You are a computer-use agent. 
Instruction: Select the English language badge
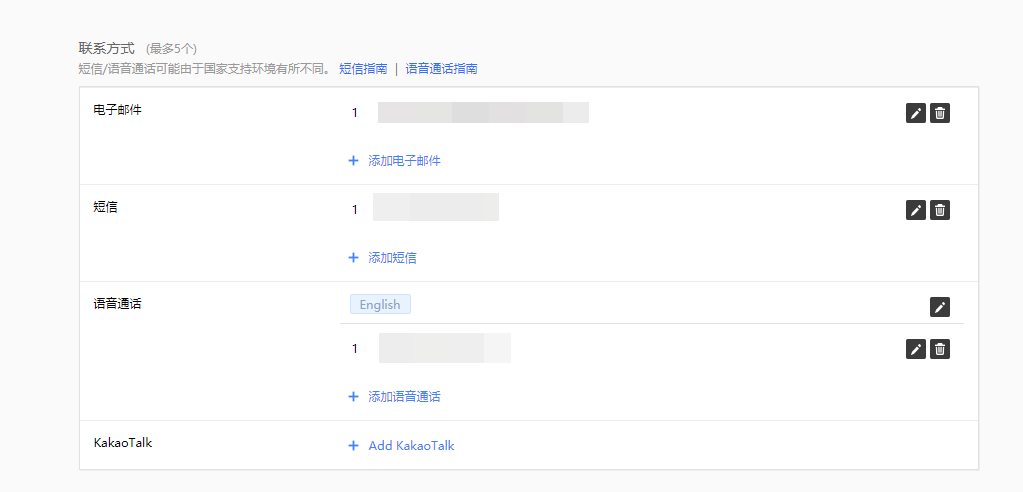(380, 305)
